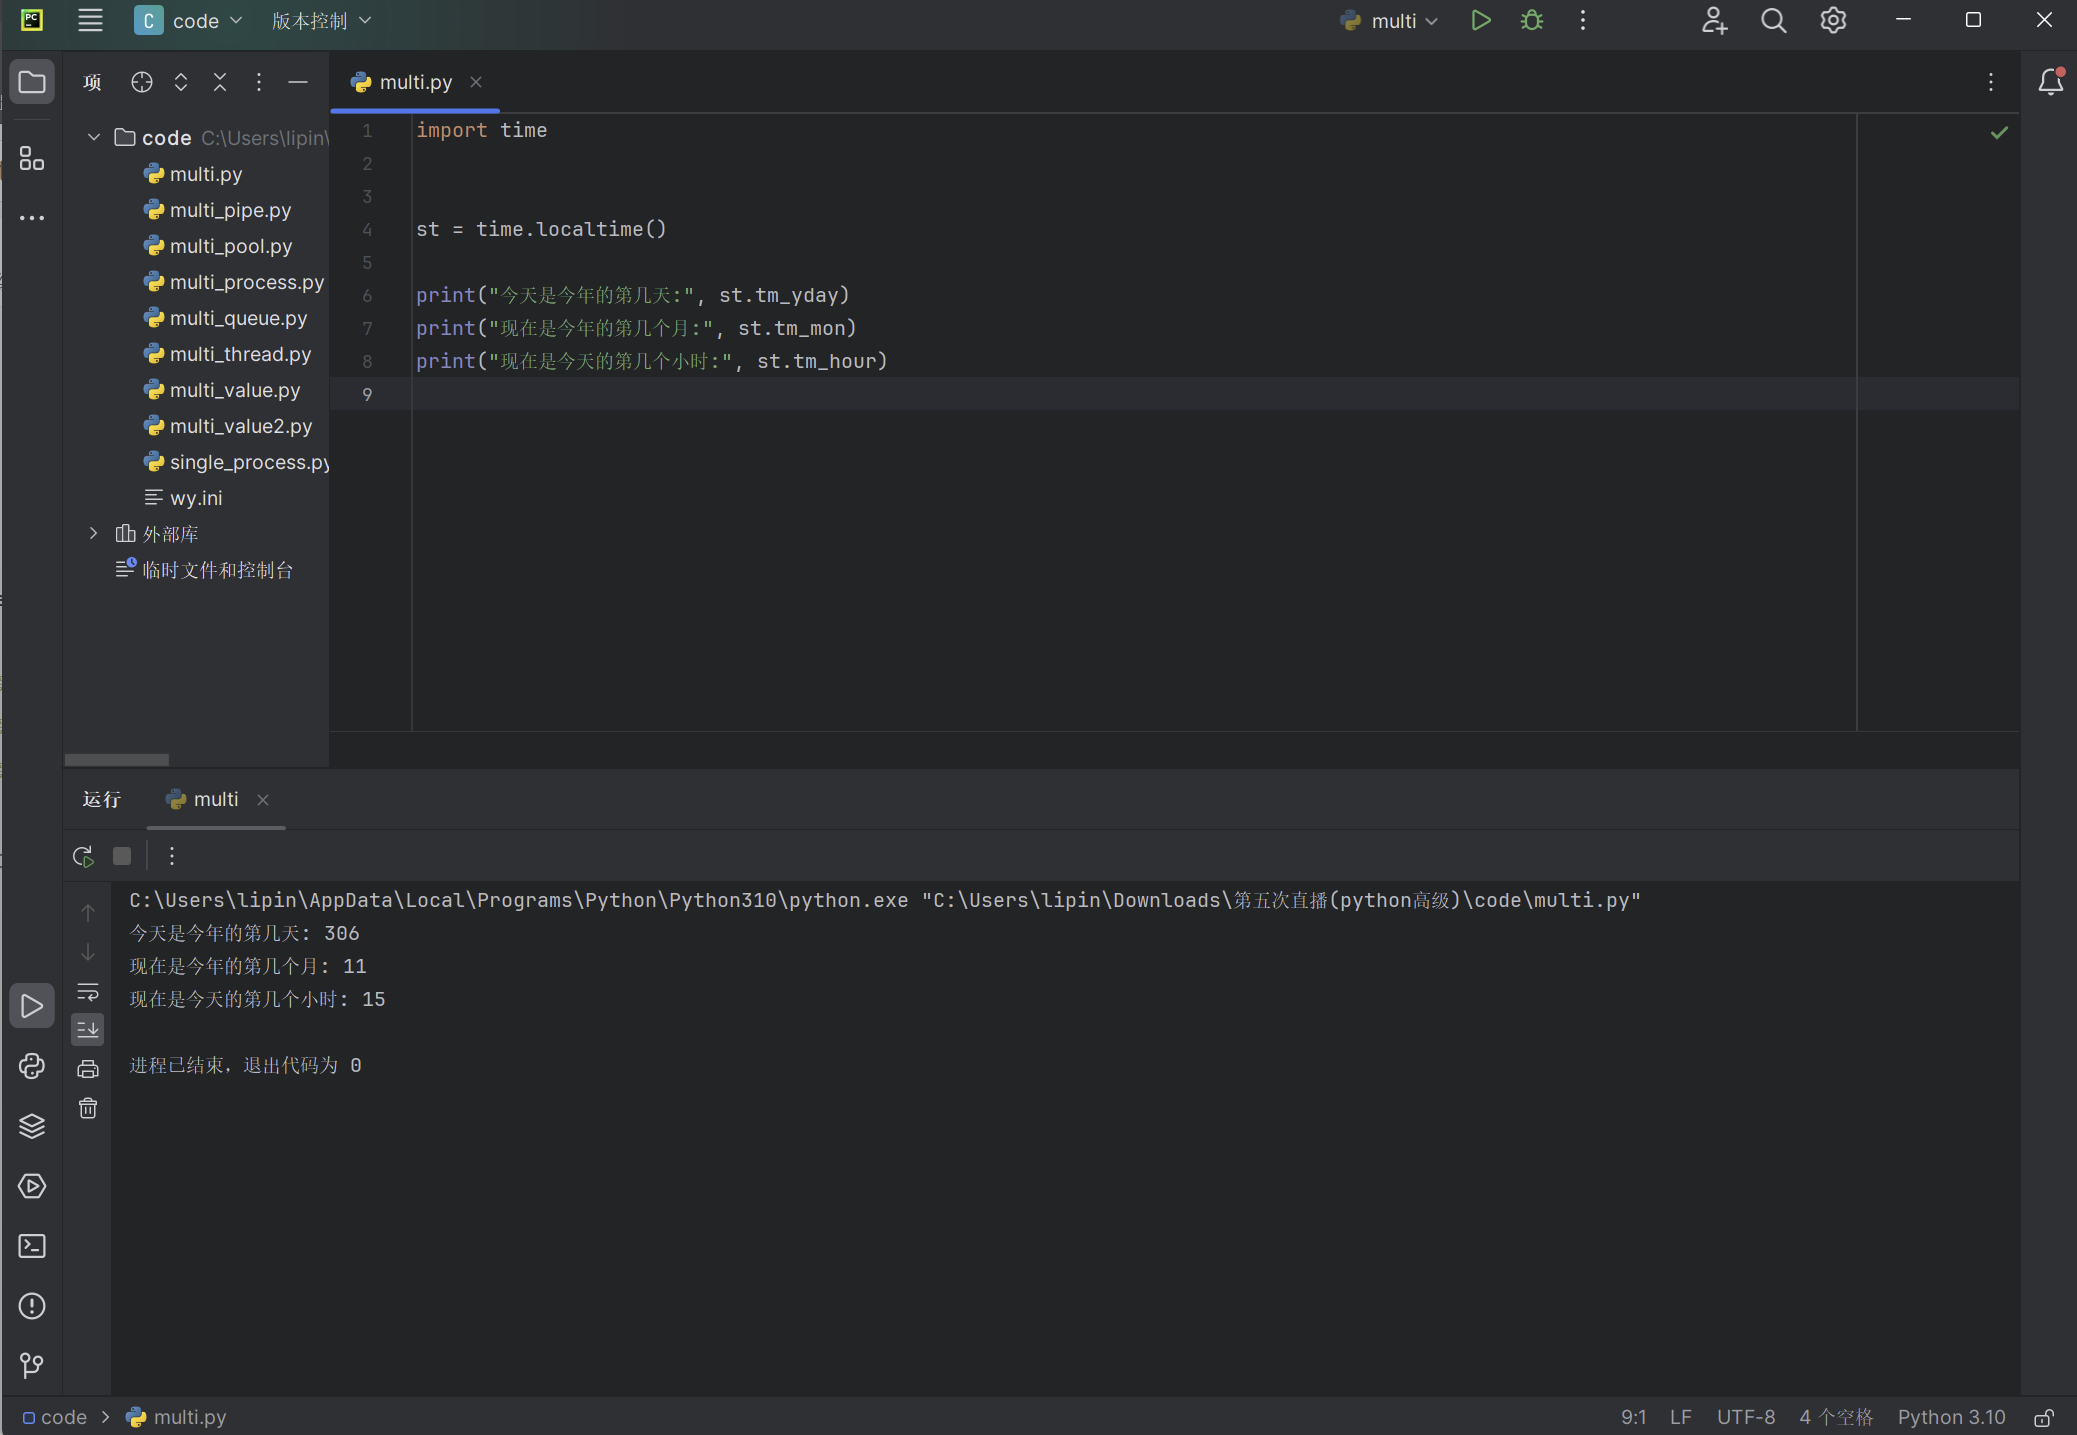Close the multi run tab

tap(263, 799)
